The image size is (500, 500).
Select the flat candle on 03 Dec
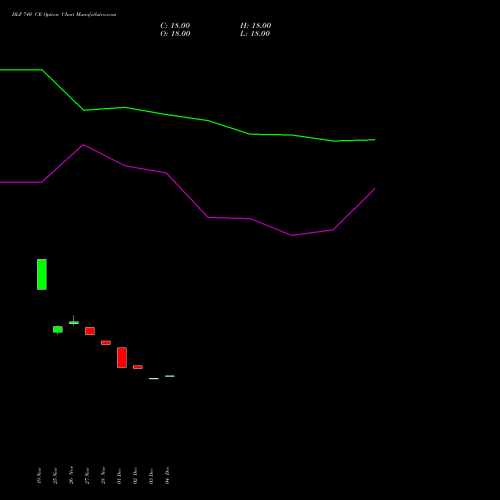point(154,378)
